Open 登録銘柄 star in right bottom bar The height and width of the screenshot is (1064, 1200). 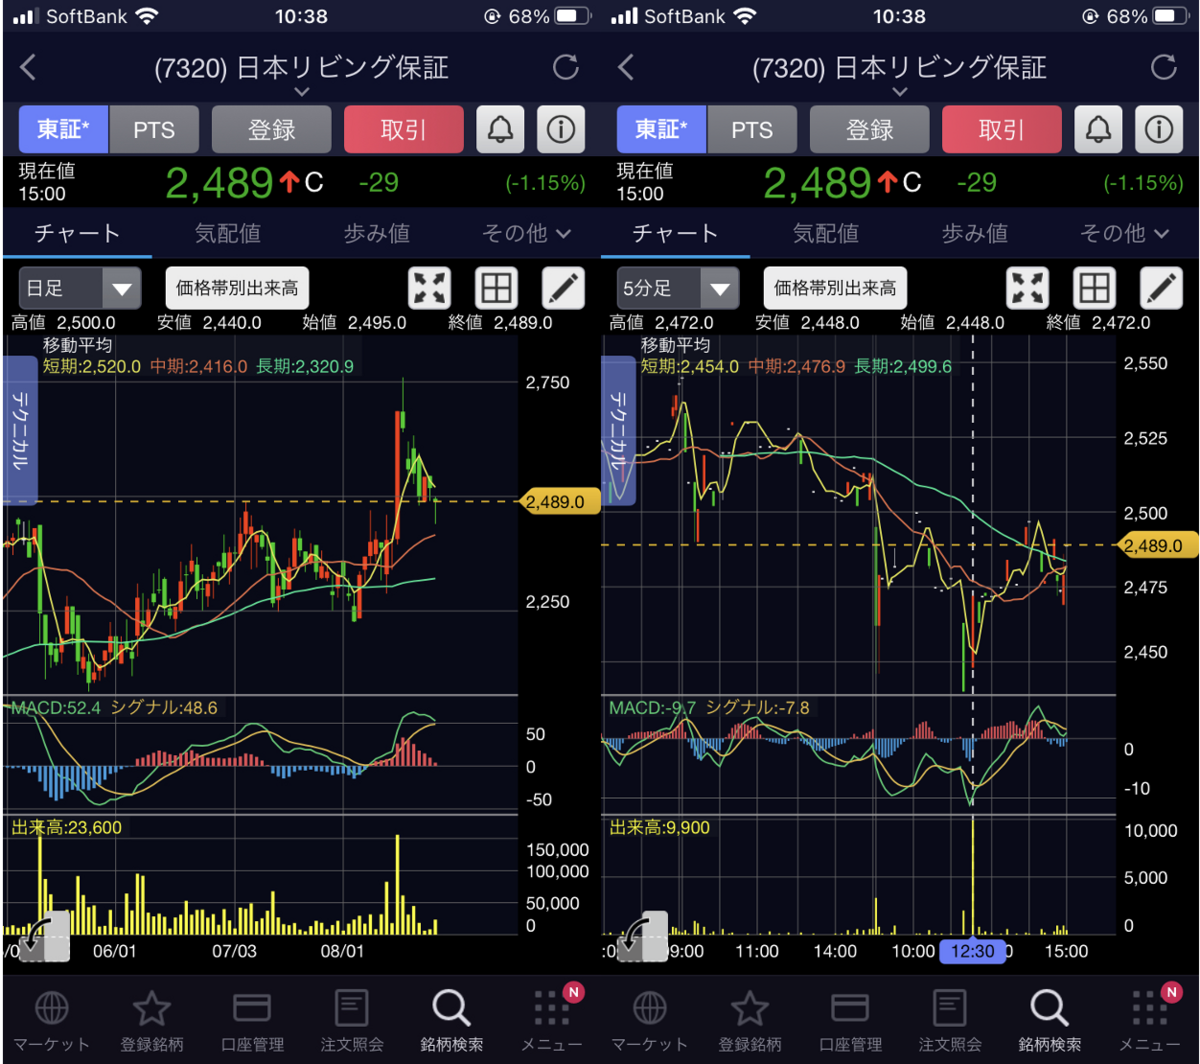(750, 1021)
